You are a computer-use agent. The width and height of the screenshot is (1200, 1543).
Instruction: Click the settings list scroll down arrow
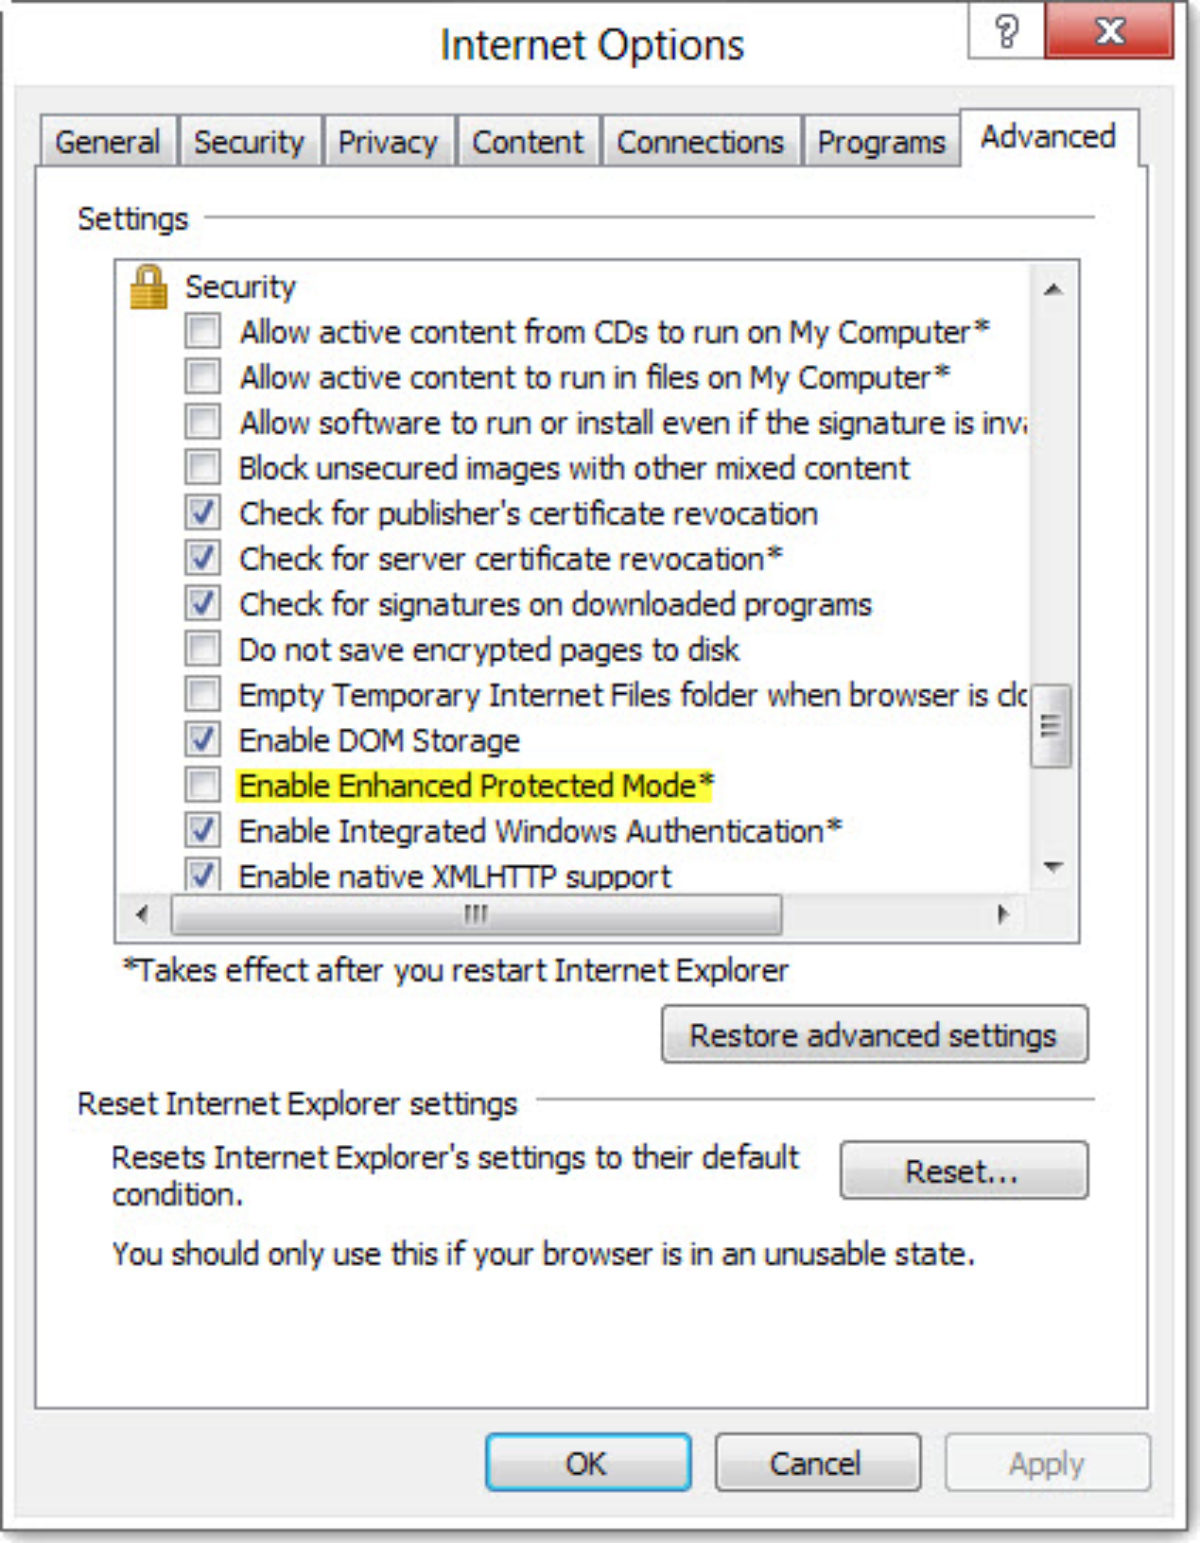point(1052,866)
